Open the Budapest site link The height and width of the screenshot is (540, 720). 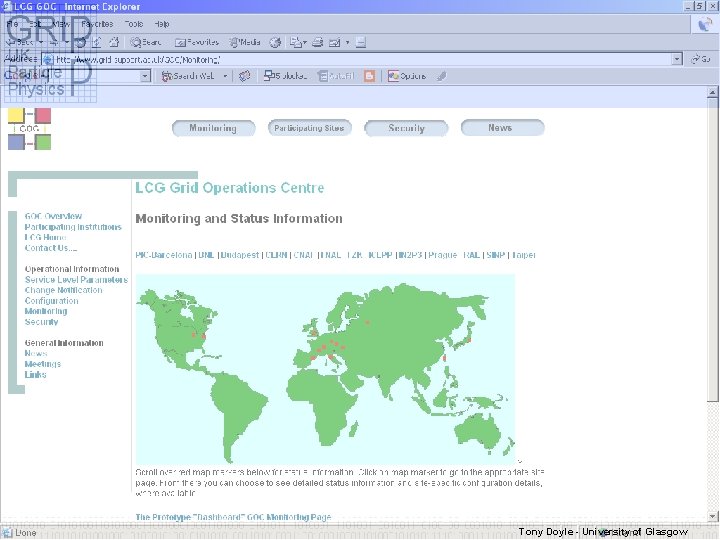pyautogui.click(x=240, y=255)
